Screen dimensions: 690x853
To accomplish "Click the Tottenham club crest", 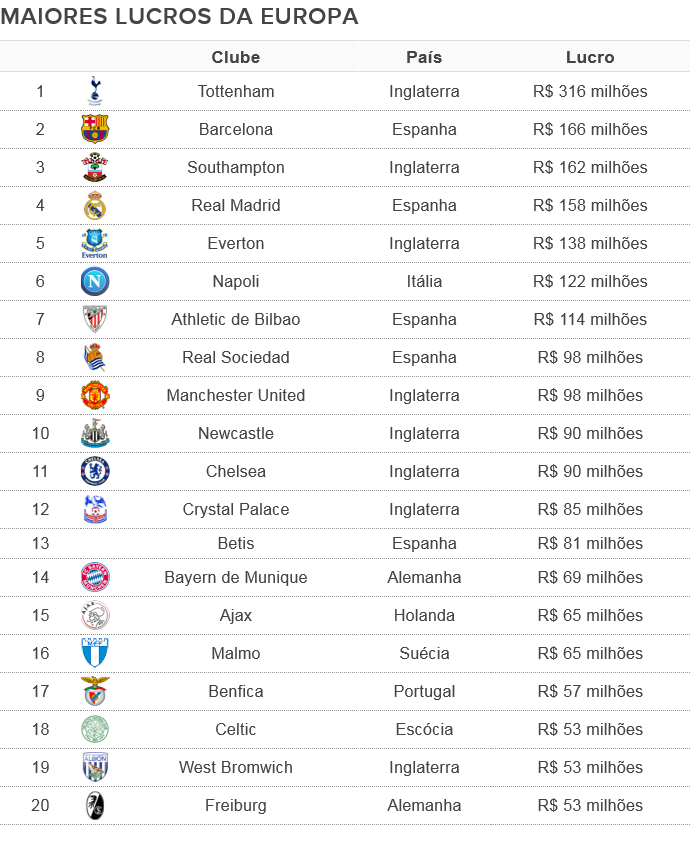I will pos(95,91).
